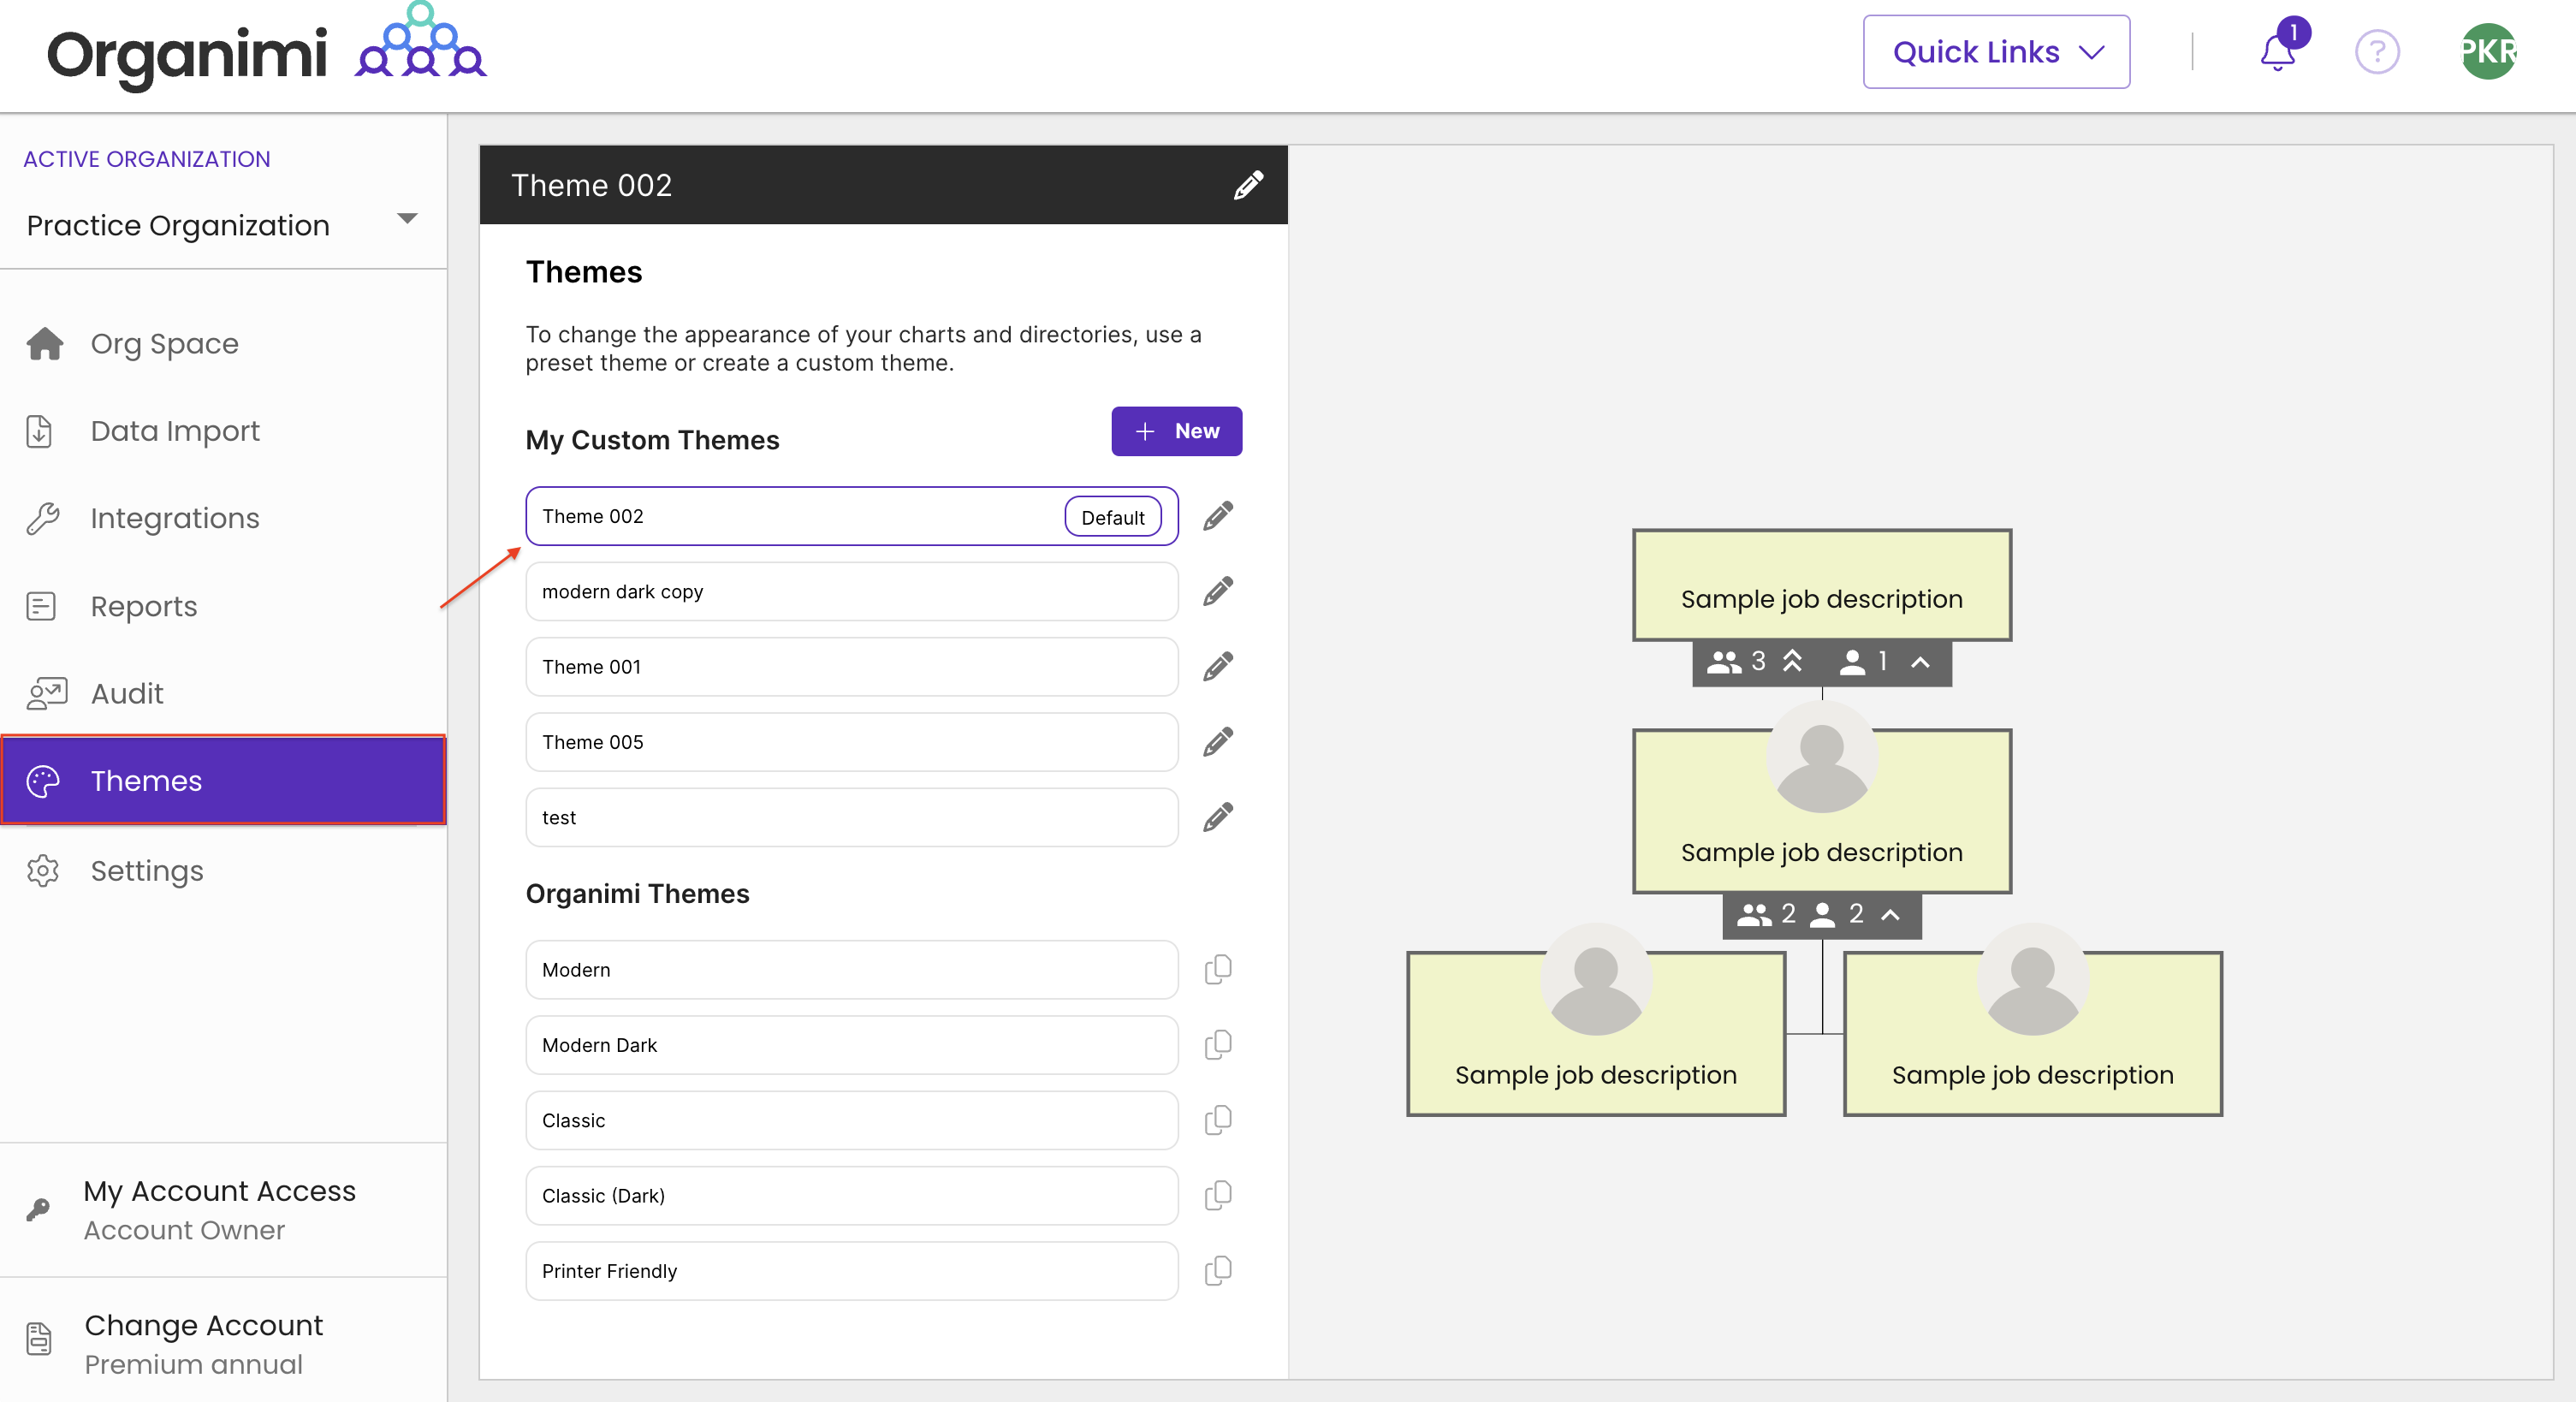Copy the Printer Friendly theme

point(1217,1271)
